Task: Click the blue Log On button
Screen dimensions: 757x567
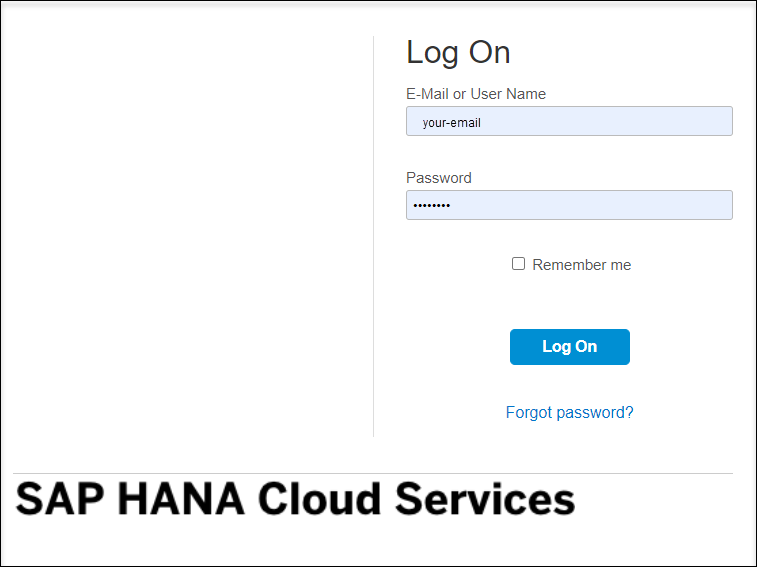Action: coord(570,347)
